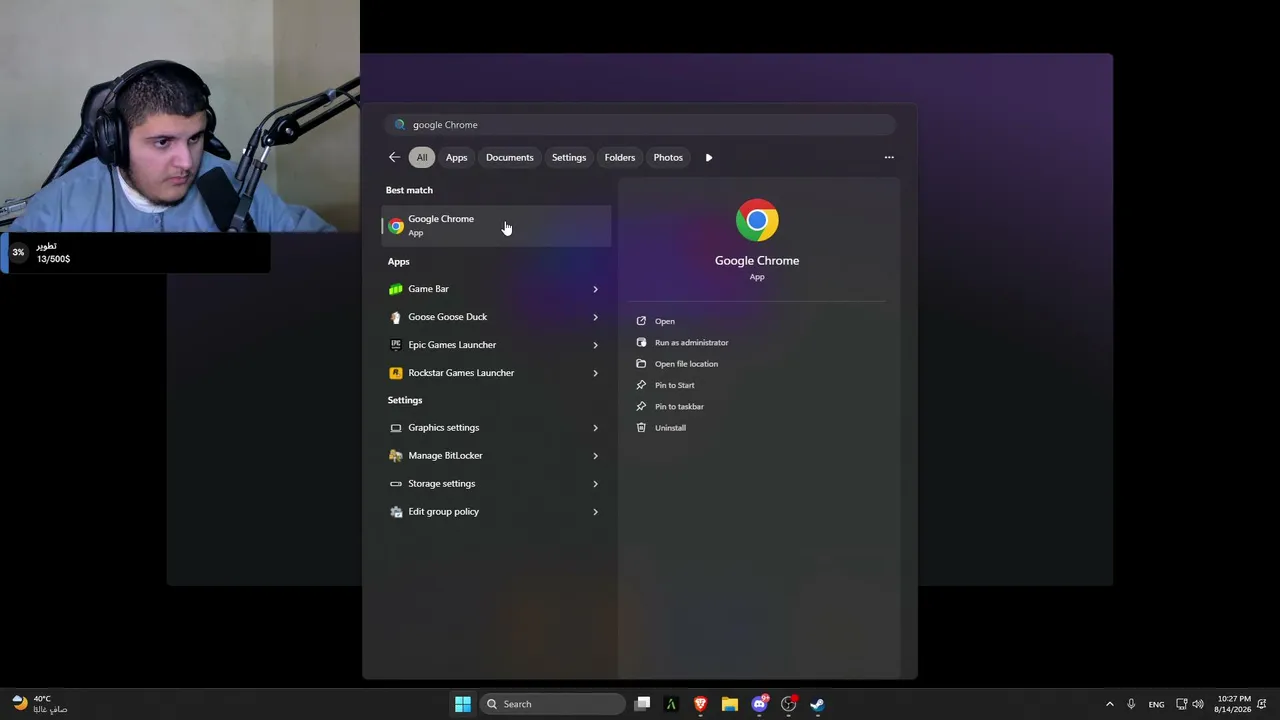Click the Game Bar app icon

(396, 289)
